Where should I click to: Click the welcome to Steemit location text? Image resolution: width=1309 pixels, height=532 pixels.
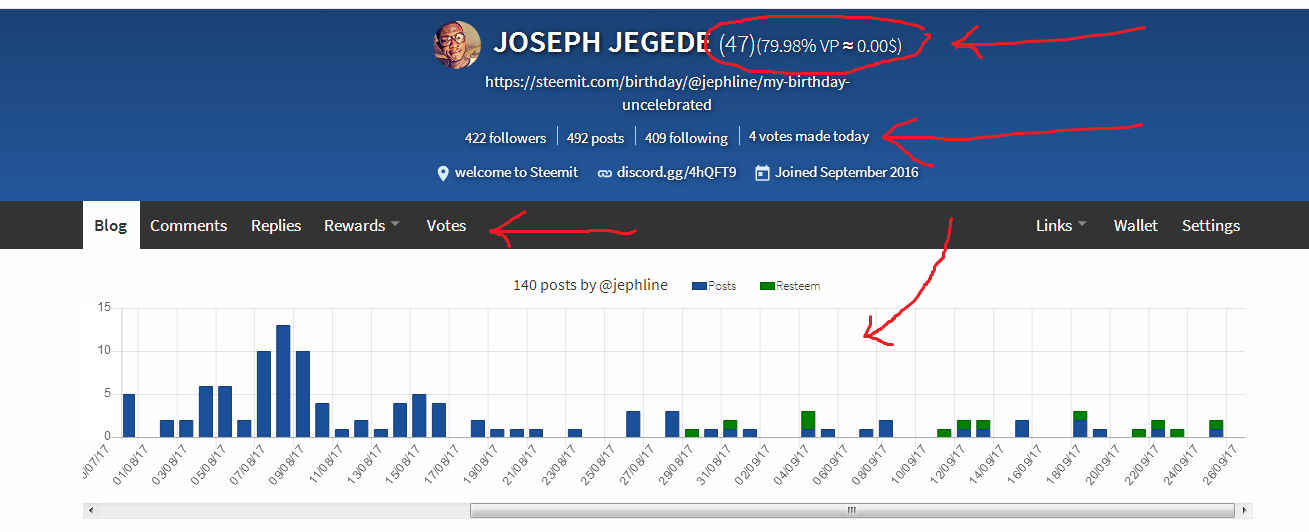pos(516,172)
